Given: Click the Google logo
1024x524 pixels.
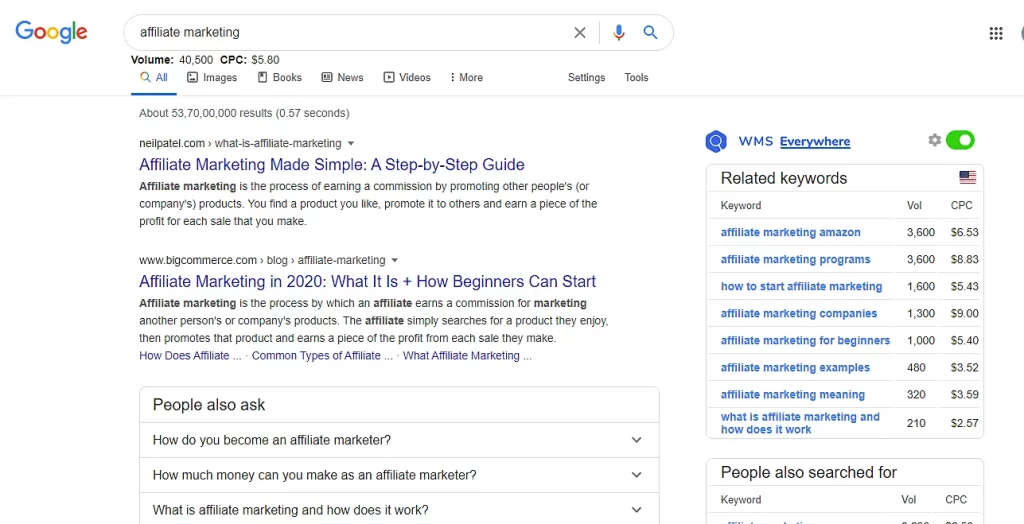Looking at the screenshot, I should point(52,31).
